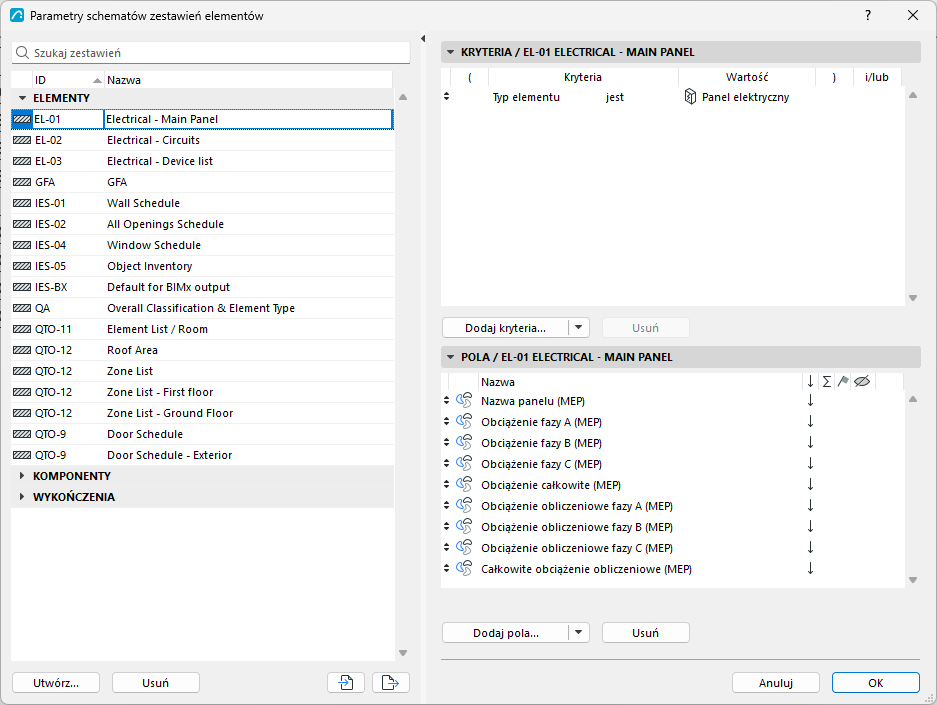
Task: Click the schedule icon for EL-02
Action: [22, 140]
